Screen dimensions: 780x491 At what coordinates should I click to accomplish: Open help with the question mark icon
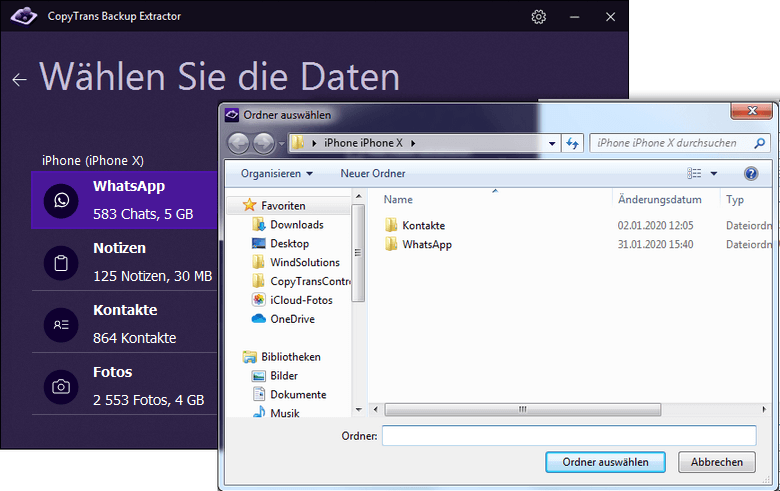[751, 174]
